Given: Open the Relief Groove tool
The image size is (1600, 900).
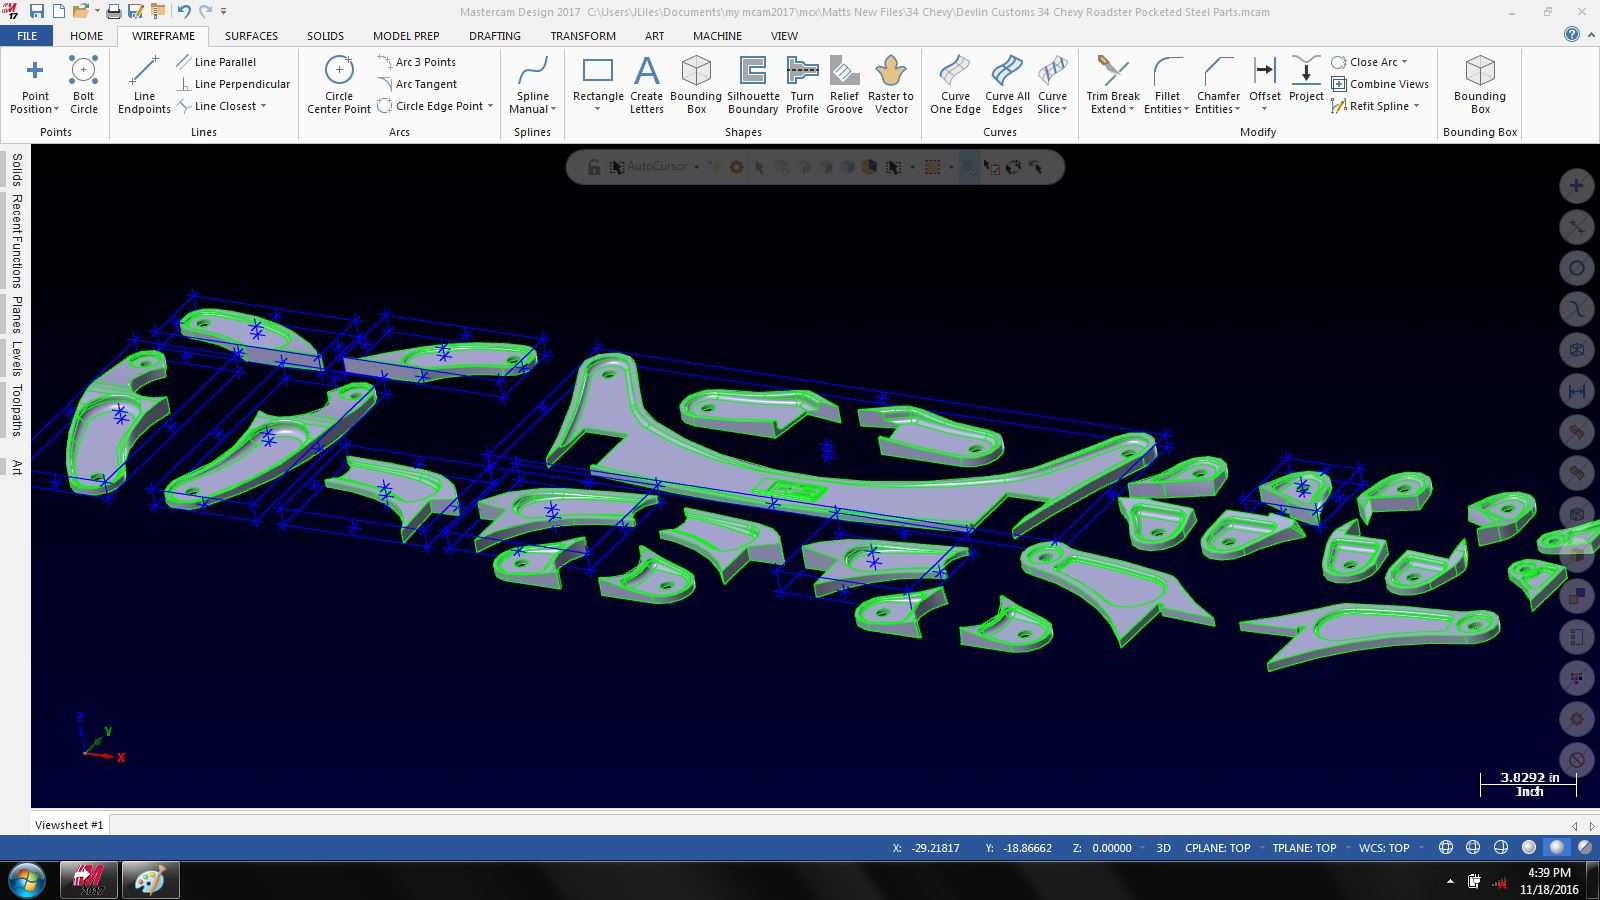Looking at the screenshot, I should coord(844,85).
